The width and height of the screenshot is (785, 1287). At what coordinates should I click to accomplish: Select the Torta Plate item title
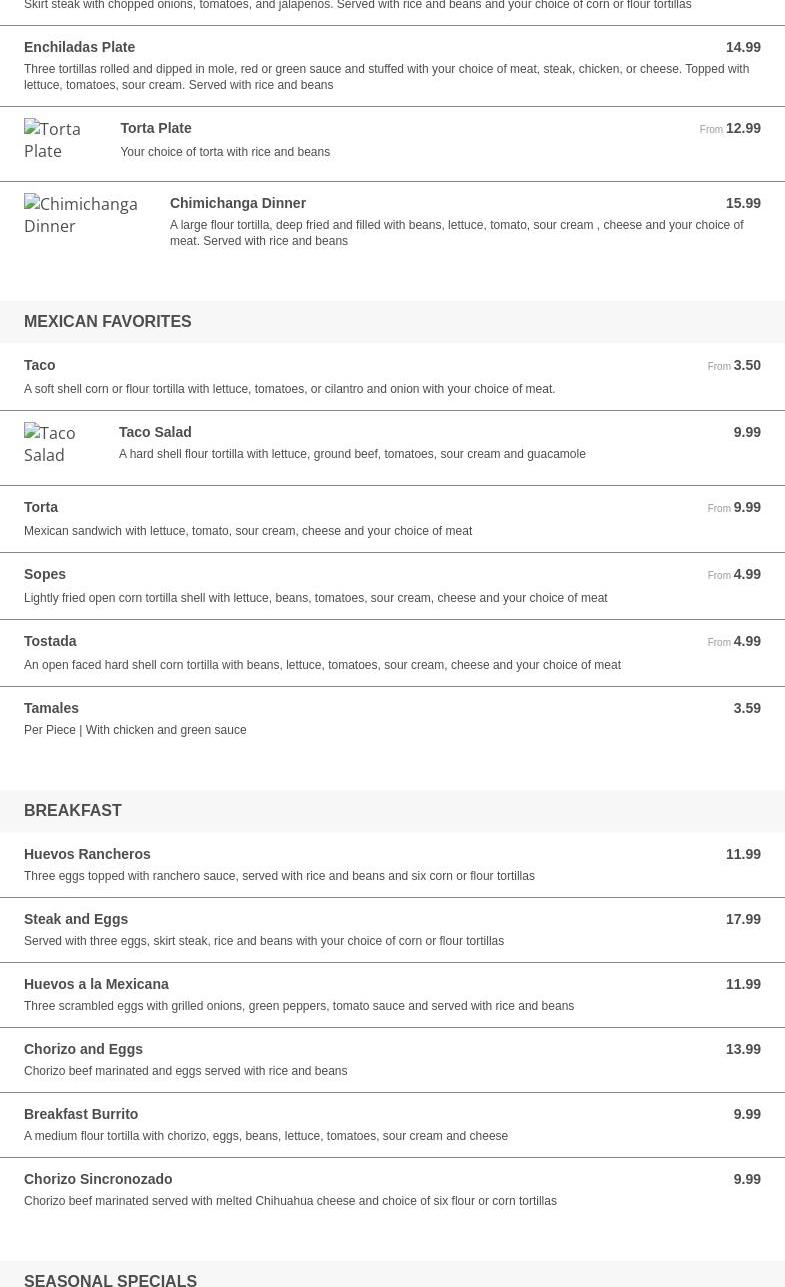coord(156,128)
